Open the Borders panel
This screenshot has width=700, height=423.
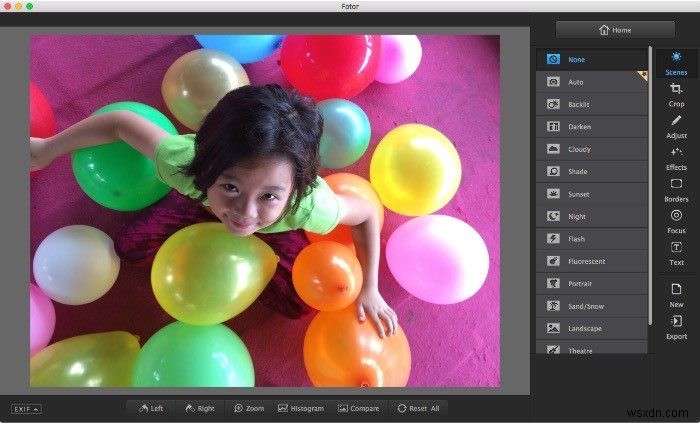[676, 189]
